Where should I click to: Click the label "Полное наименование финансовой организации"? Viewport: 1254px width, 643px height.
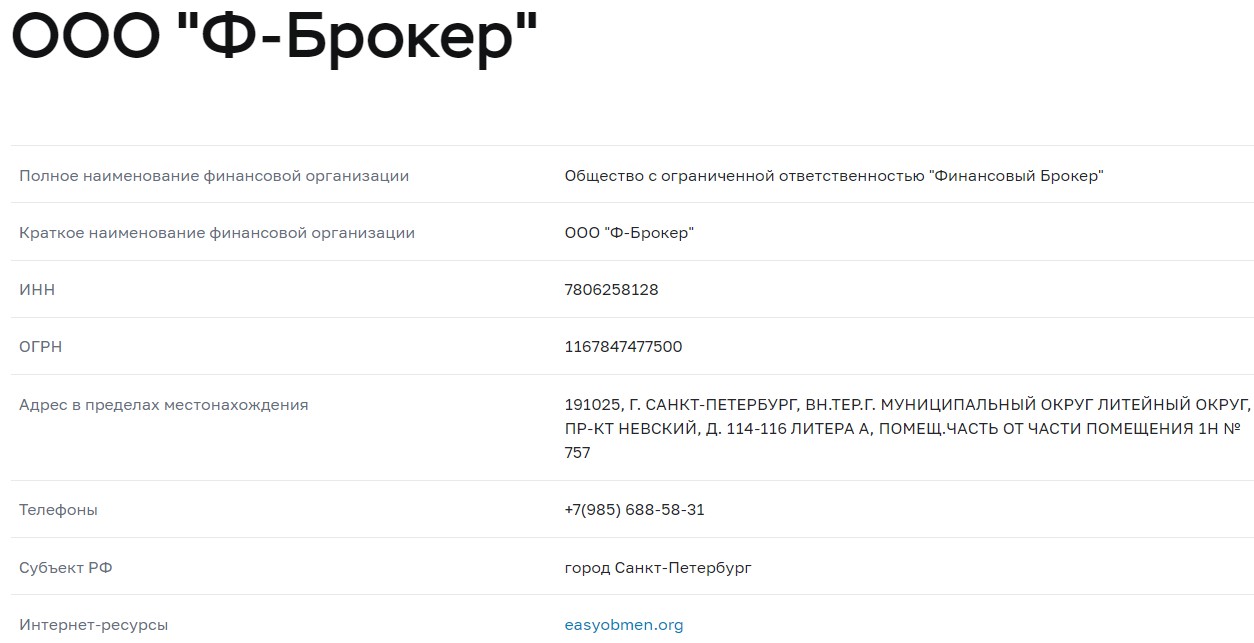tap(214, 176)
